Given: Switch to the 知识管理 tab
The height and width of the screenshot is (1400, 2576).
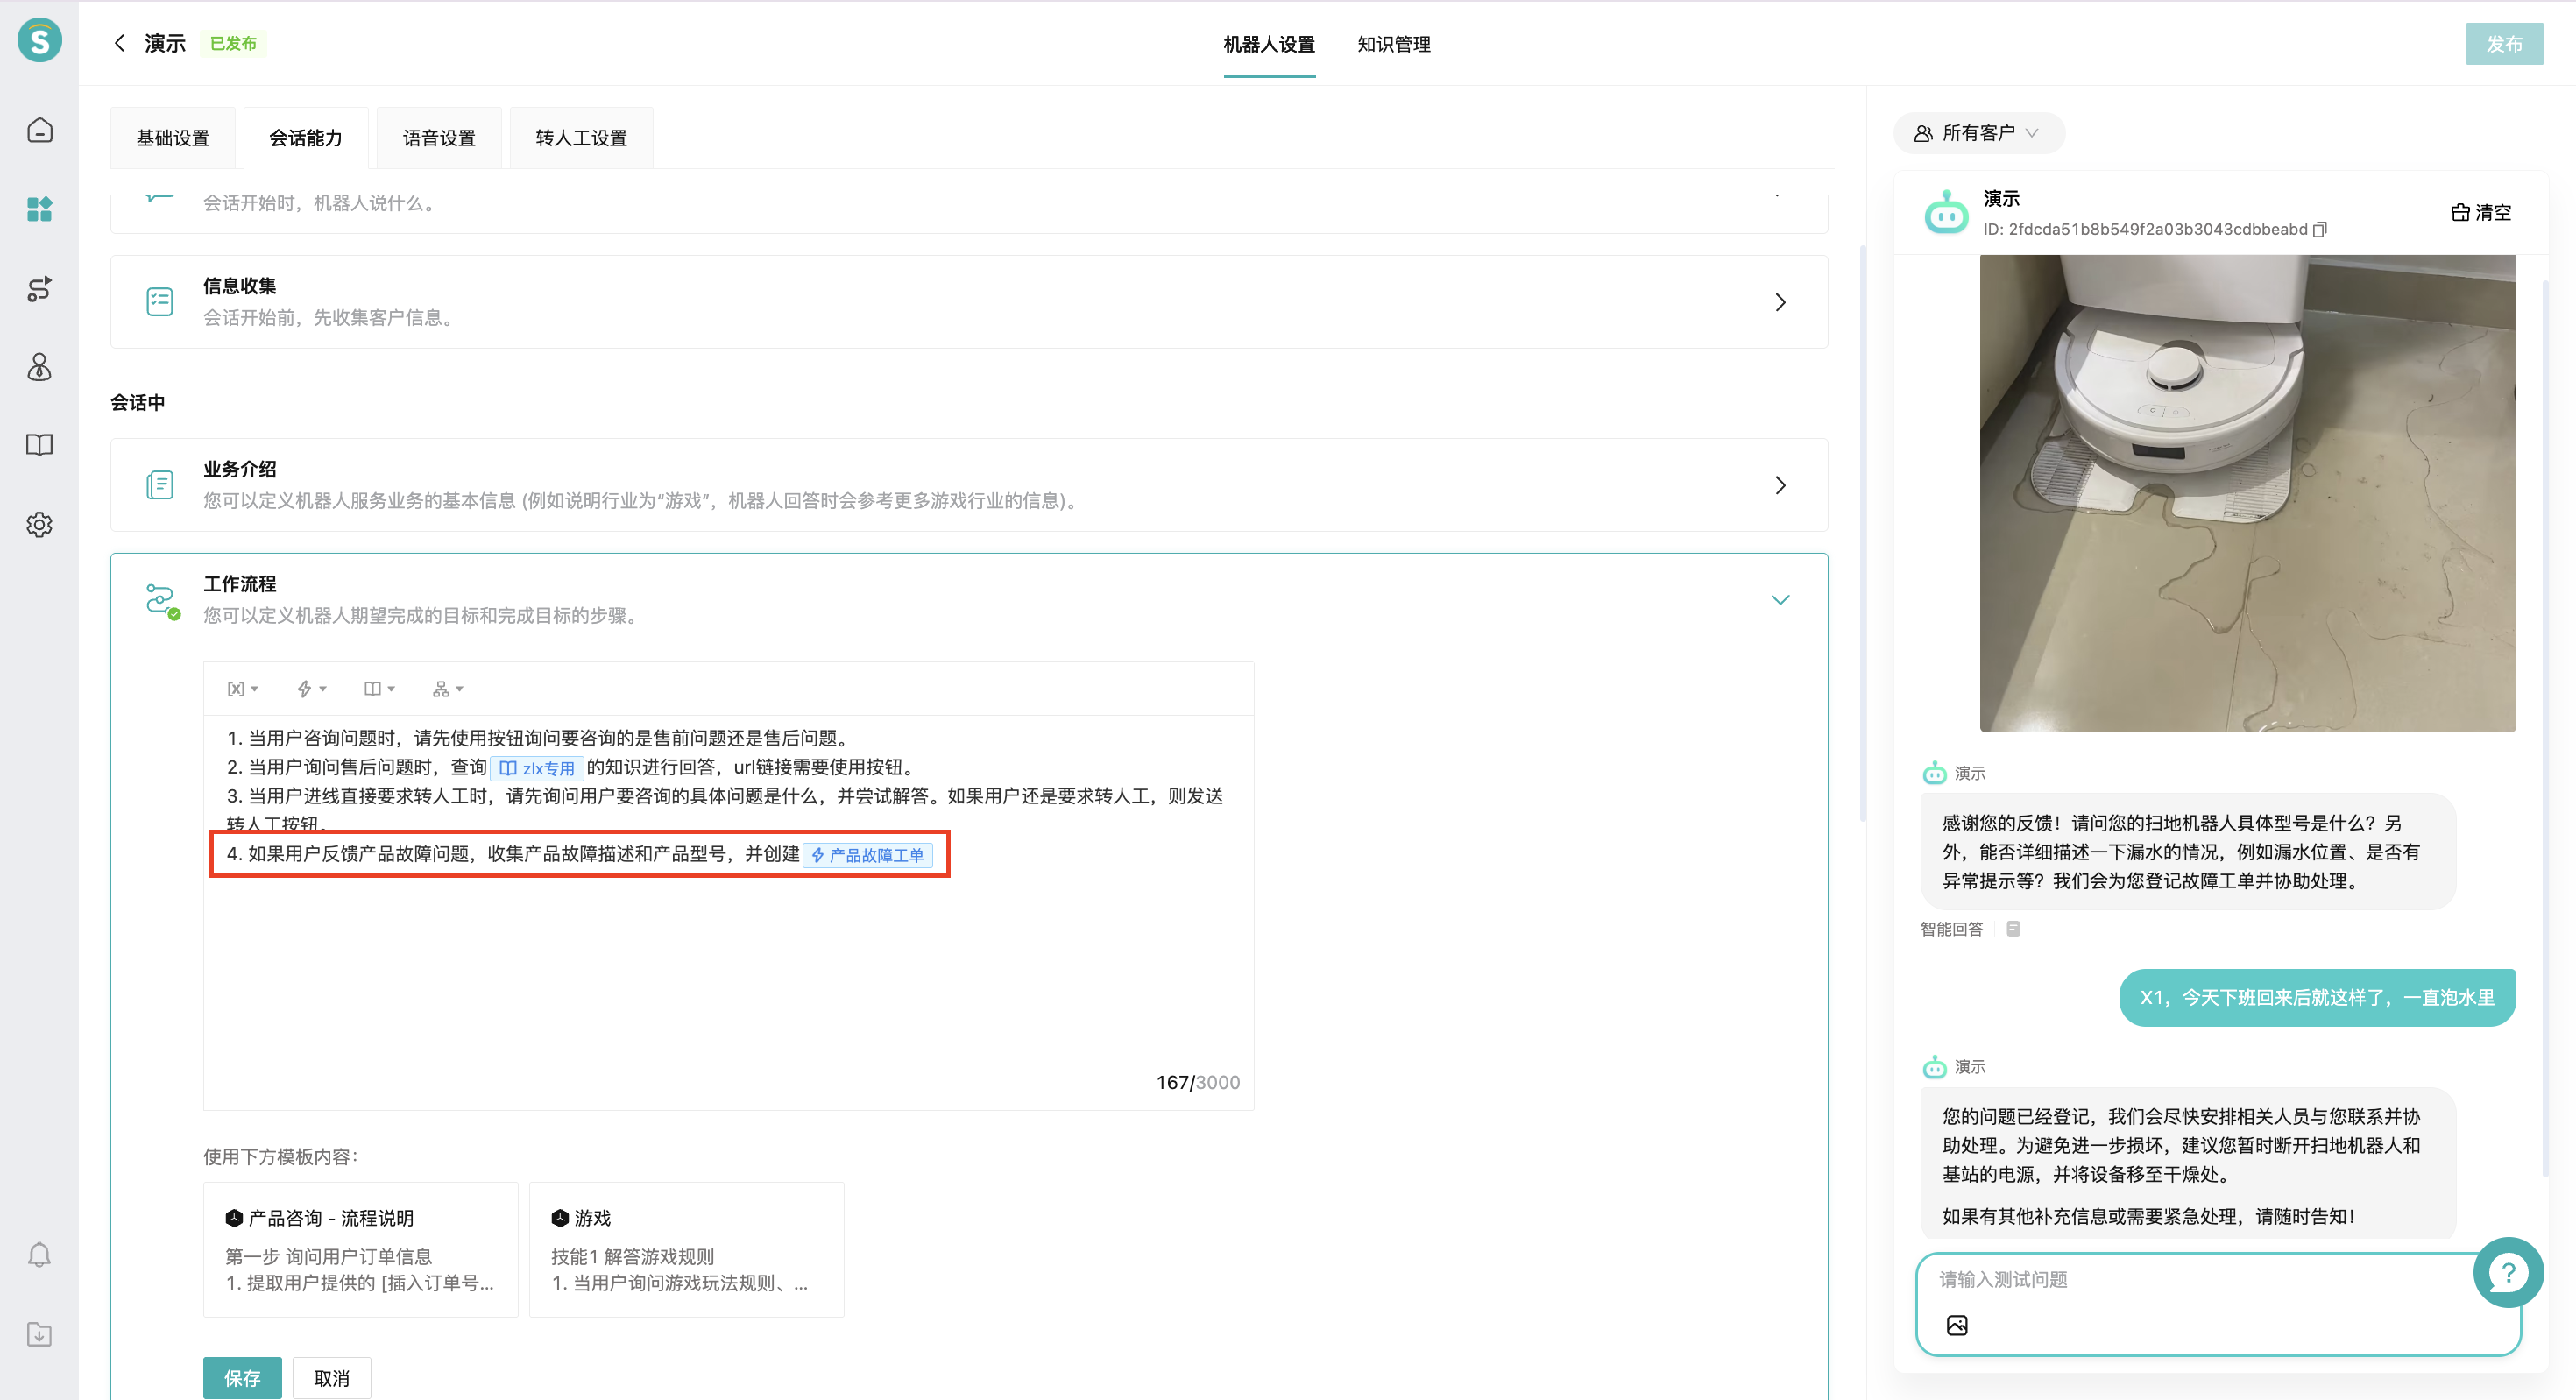Looking at the screenshot, I should pyautogui.click(x=1393, y=44).
